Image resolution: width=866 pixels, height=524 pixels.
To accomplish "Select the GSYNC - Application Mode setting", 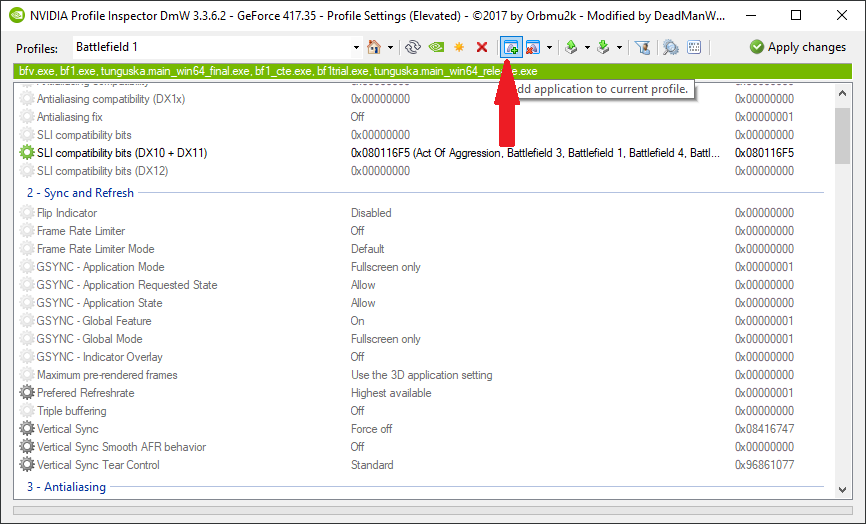I will pyautogui.click(x=101, y=267).
